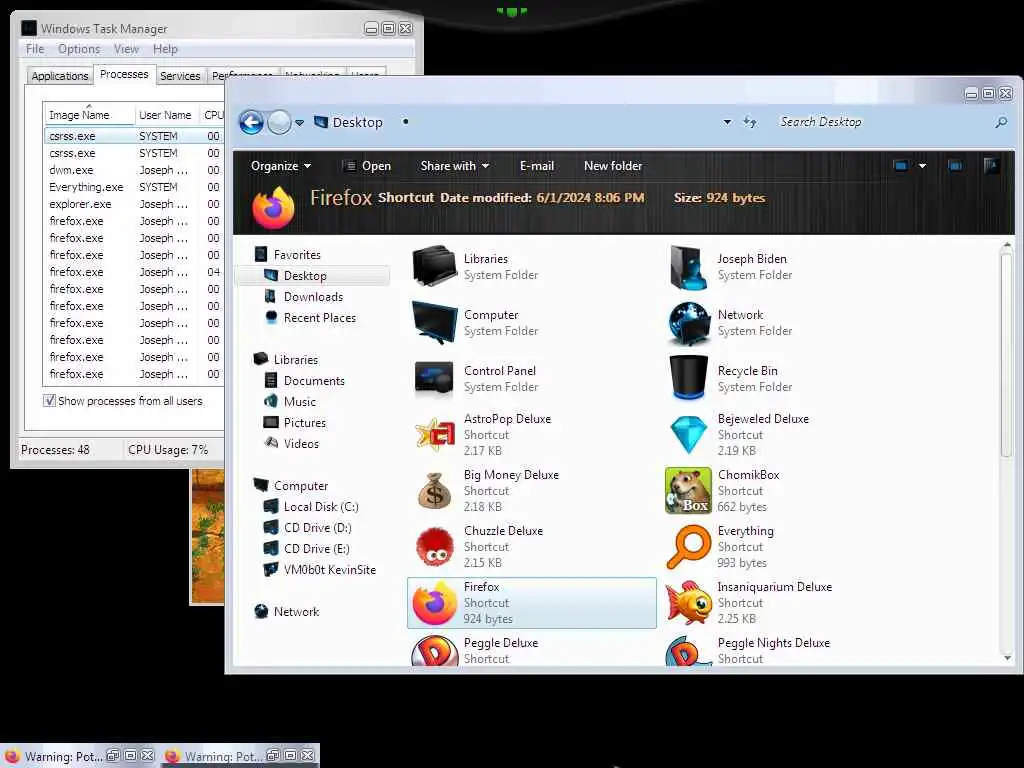Click the refresh icon beside the address bar
The width and height of the screenshot is (1024, 768).
(750, 122)
